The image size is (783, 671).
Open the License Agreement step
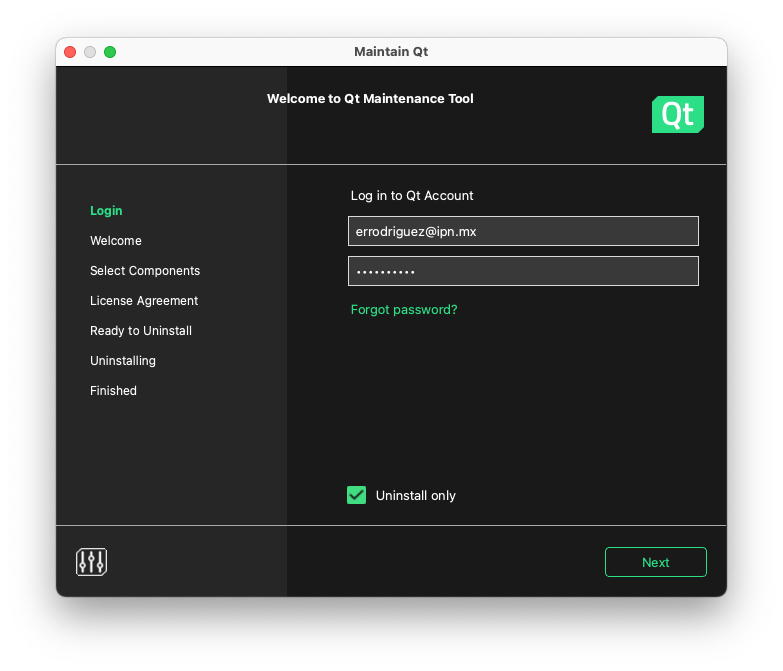pos(144,301)
